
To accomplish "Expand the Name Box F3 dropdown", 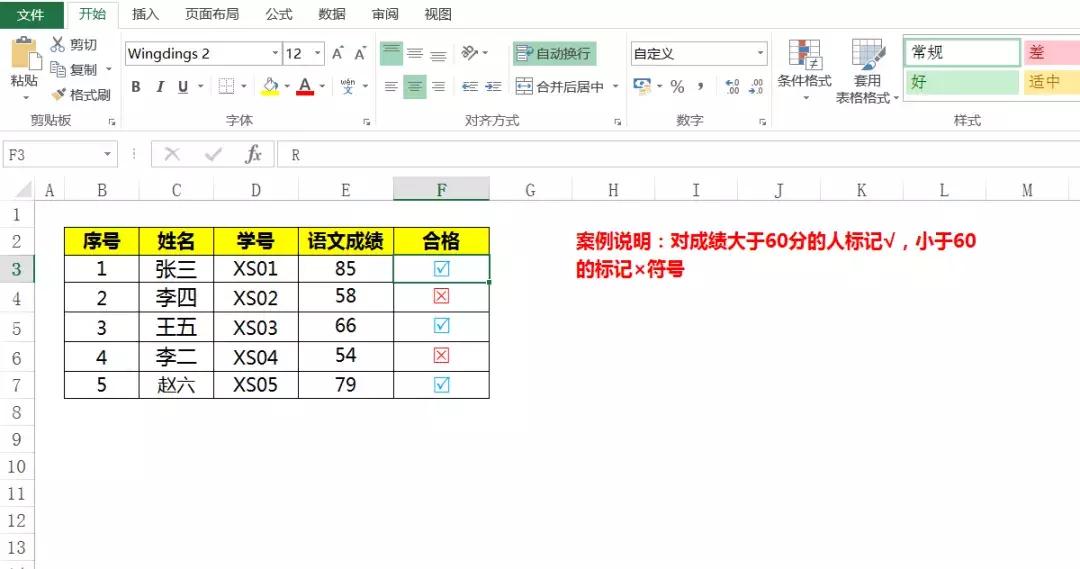I will 107,154.
